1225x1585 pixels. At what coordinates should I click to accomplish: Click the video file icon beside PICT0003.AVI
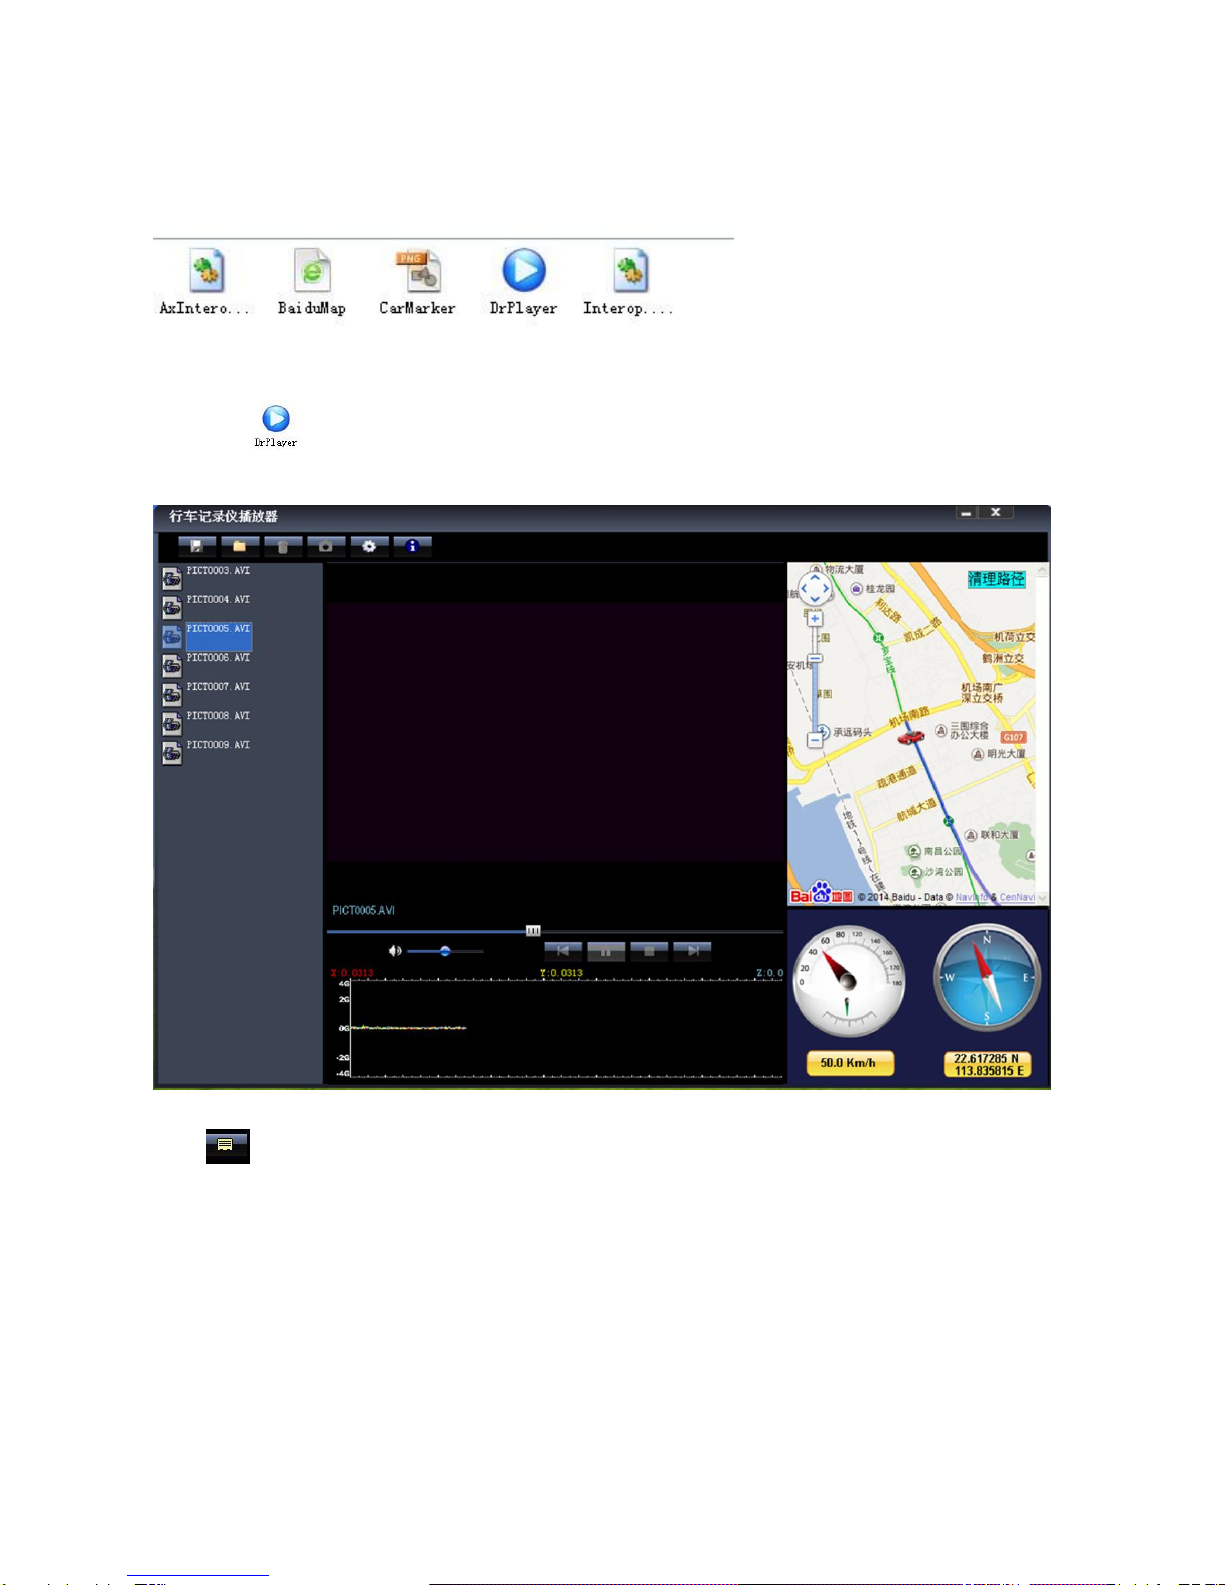172,578
